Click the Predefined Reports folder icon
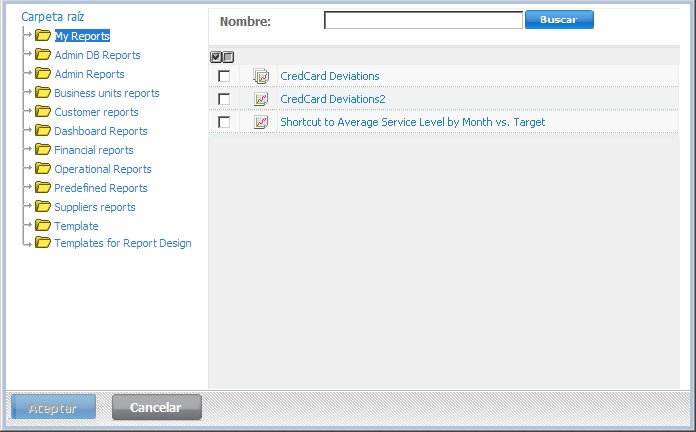 tap(43, 188)
